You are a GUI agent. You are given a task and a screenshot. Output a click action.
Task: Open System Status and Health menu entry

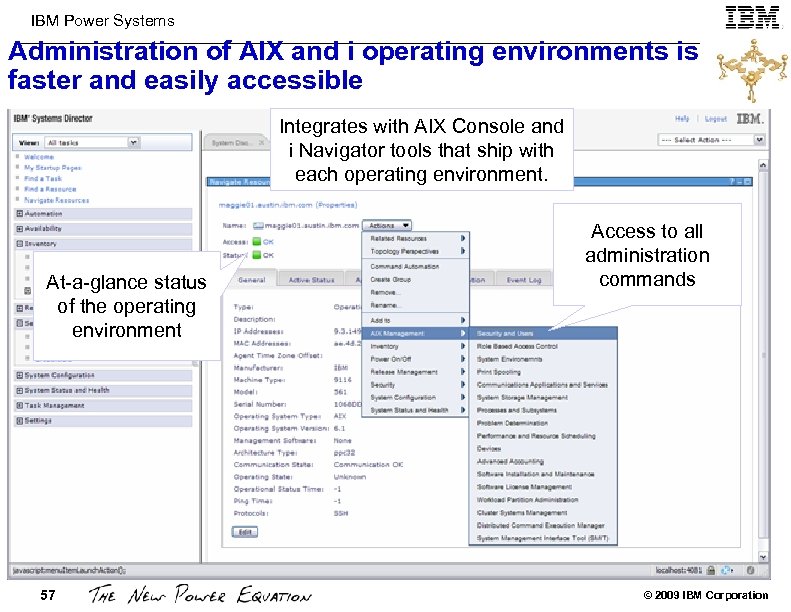point(416,410)
